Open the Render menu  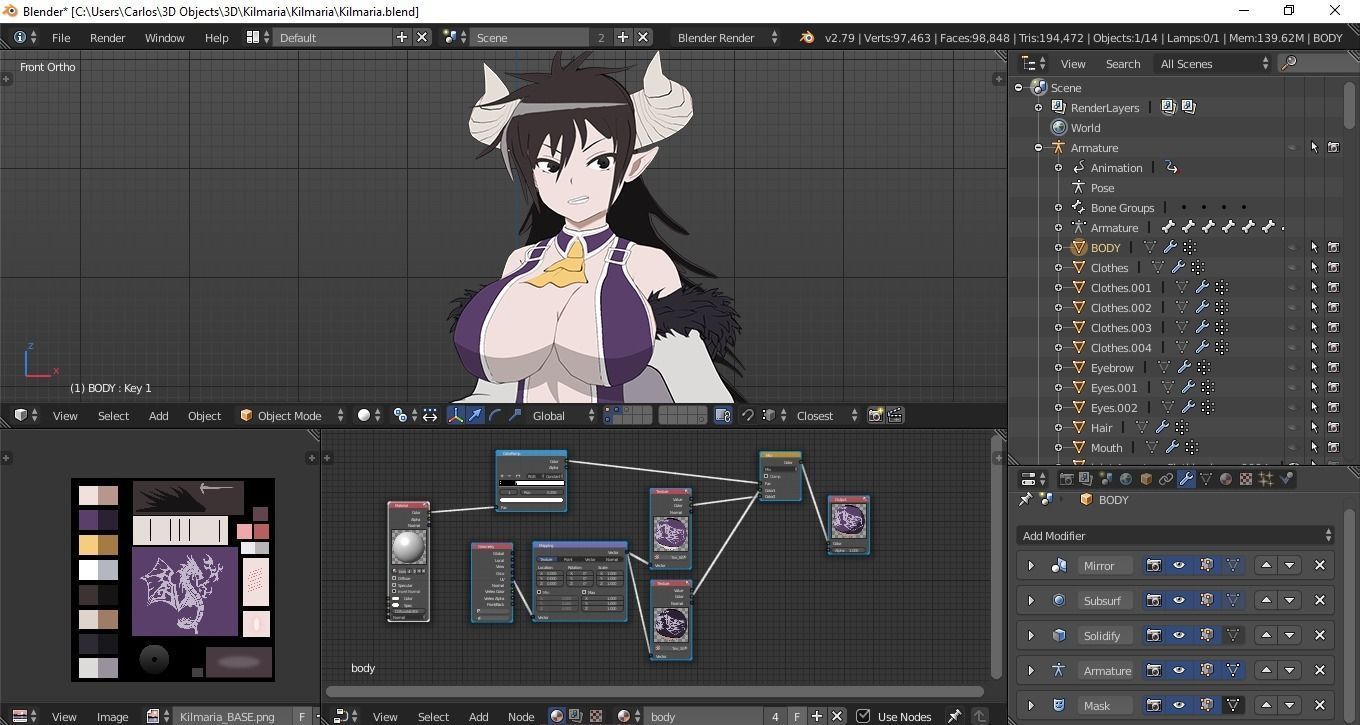108,38
